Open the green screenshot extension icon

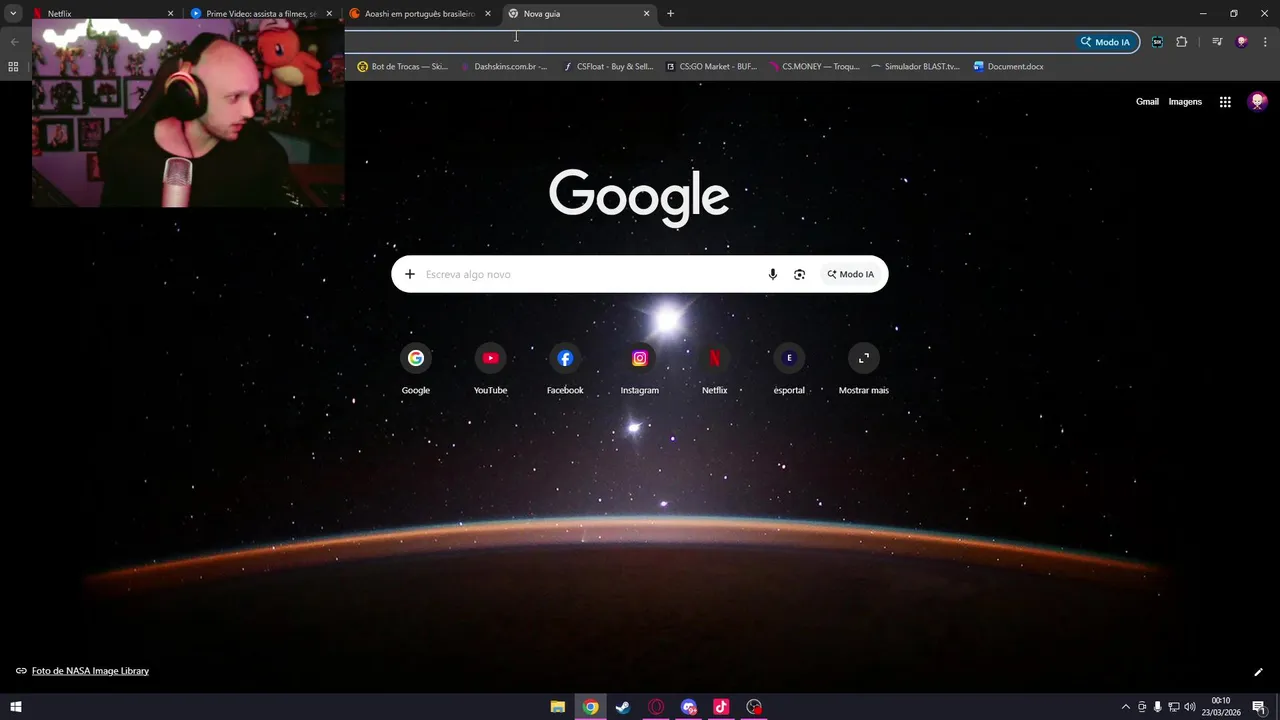tap(1157, 42)
